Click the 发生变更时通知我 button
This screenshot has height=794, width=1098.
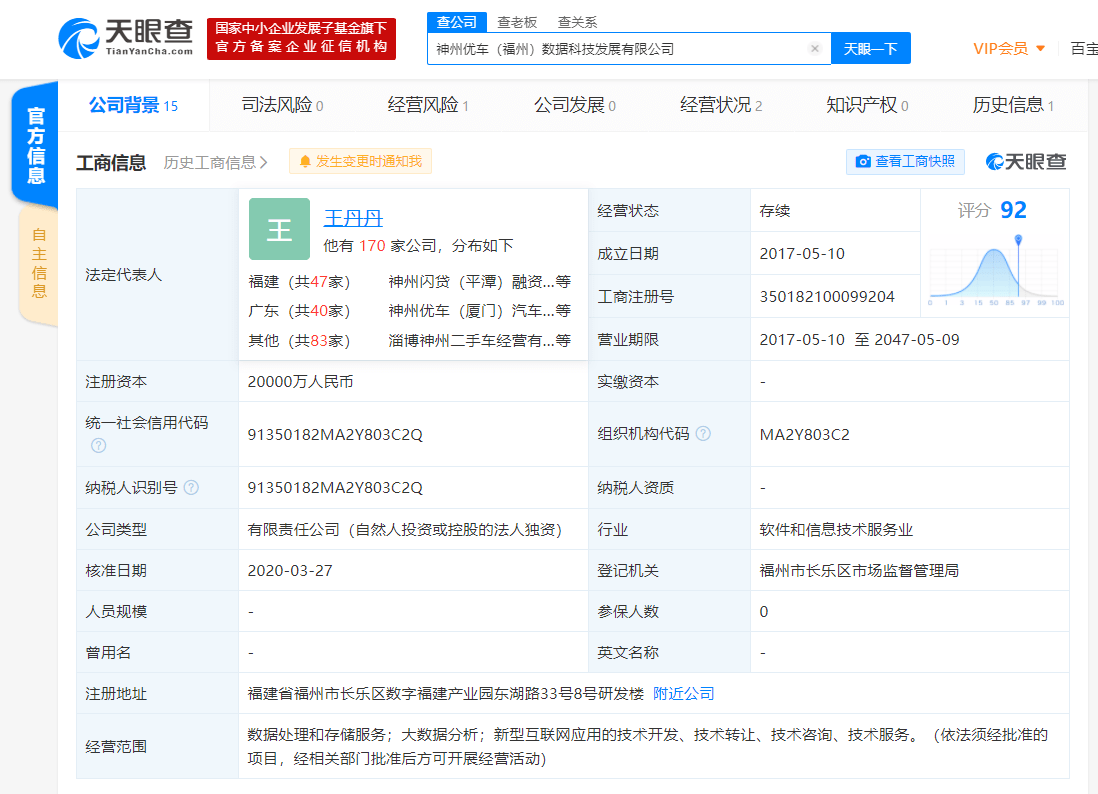(x=360, y=161)
